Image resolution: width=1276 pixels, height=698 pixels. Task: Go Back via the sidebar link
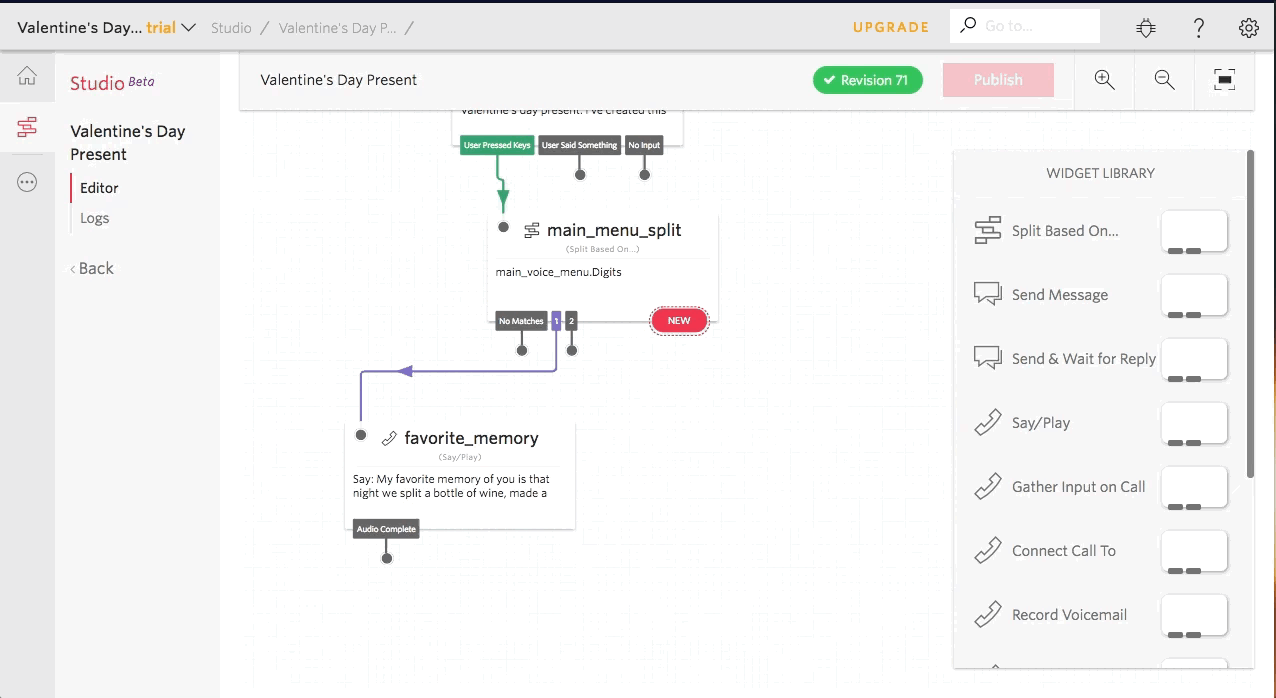(x=92, y=268)
